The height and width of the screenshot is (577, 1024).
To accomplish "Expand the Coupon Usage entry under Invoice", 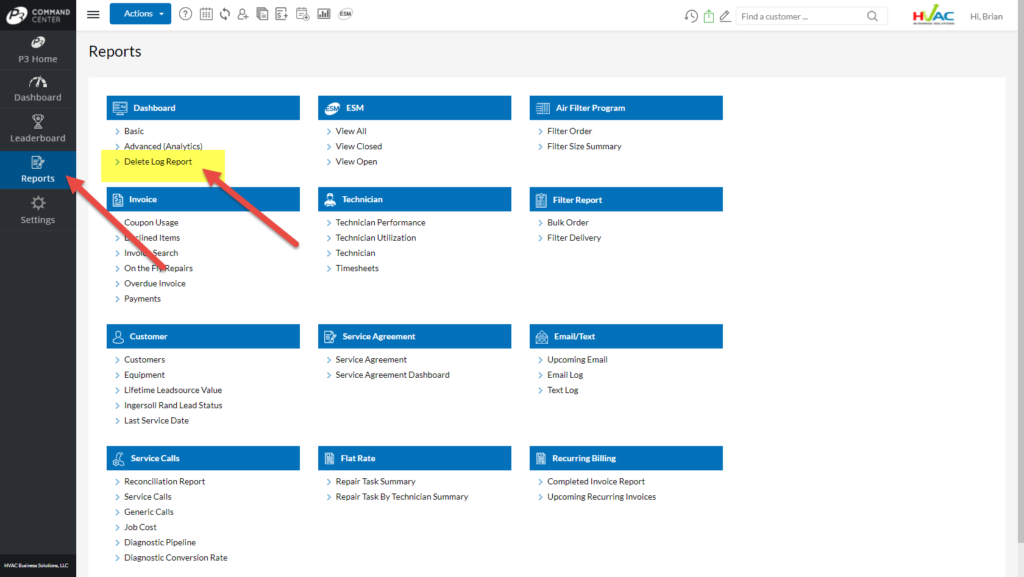I will tap(150, 222).
